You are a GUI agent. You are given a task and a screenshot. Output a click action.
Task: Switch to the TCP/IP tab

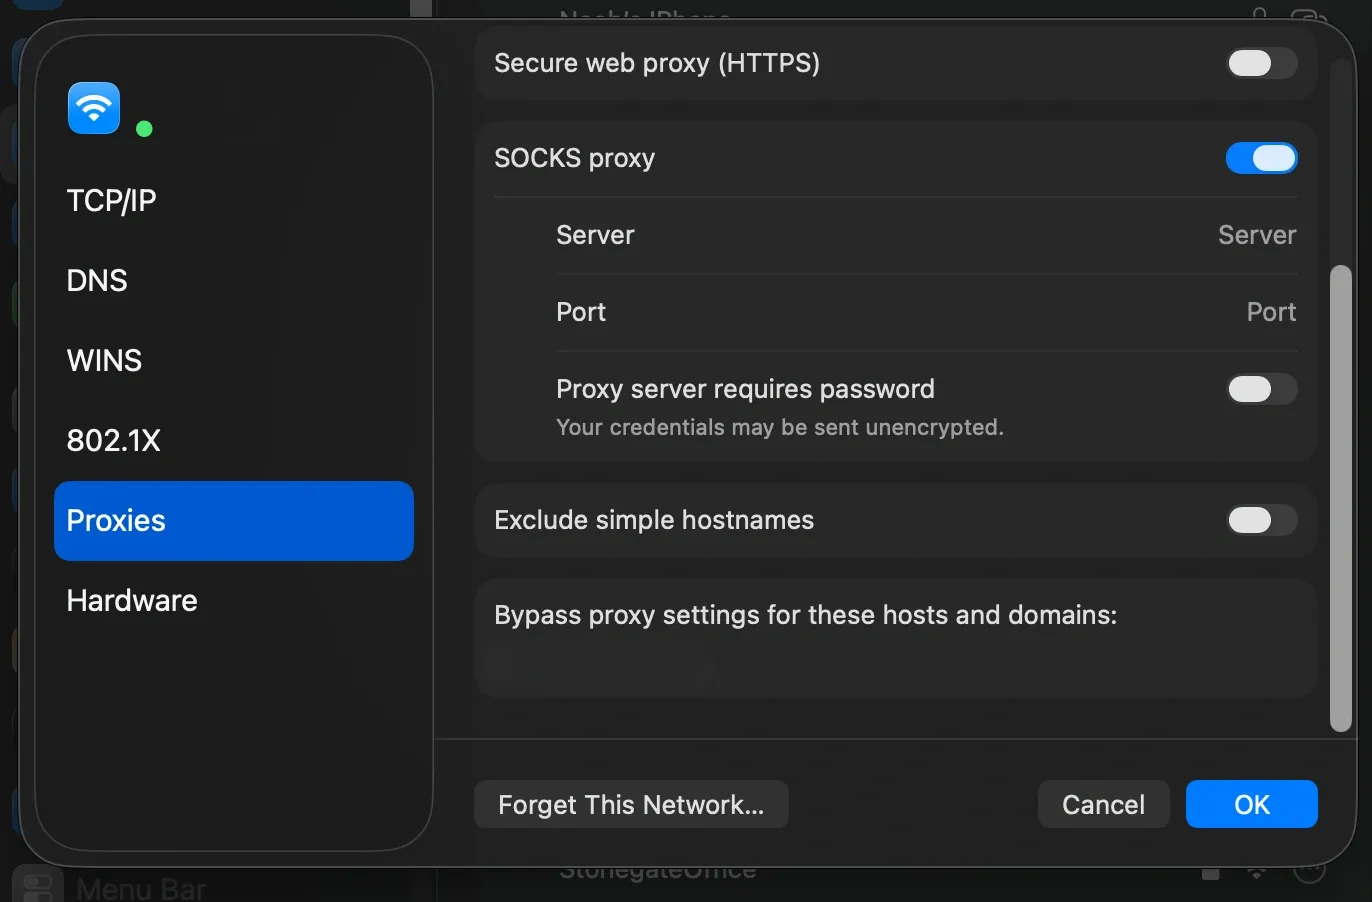(x=111, y=200)
